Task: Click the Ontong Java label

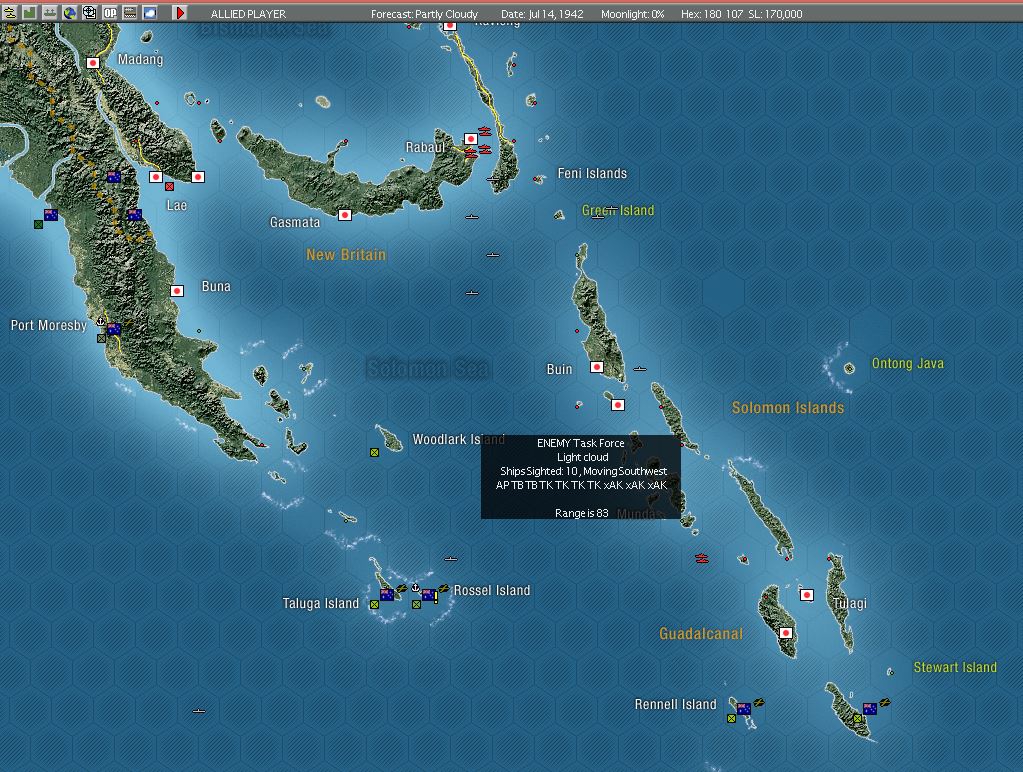Action: click(x=908, y=363)
